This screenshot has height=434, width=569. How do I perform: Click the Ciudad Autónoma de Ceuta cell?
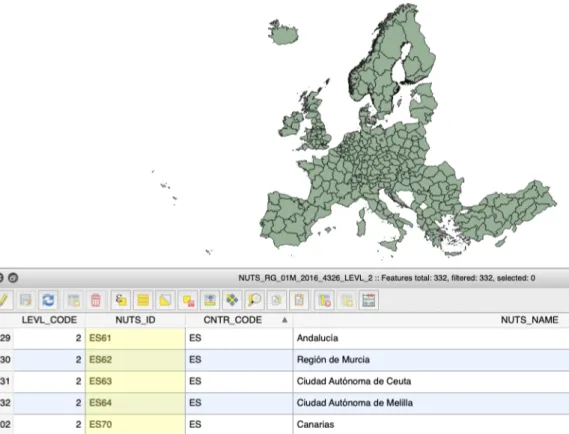tap(431, 381)
